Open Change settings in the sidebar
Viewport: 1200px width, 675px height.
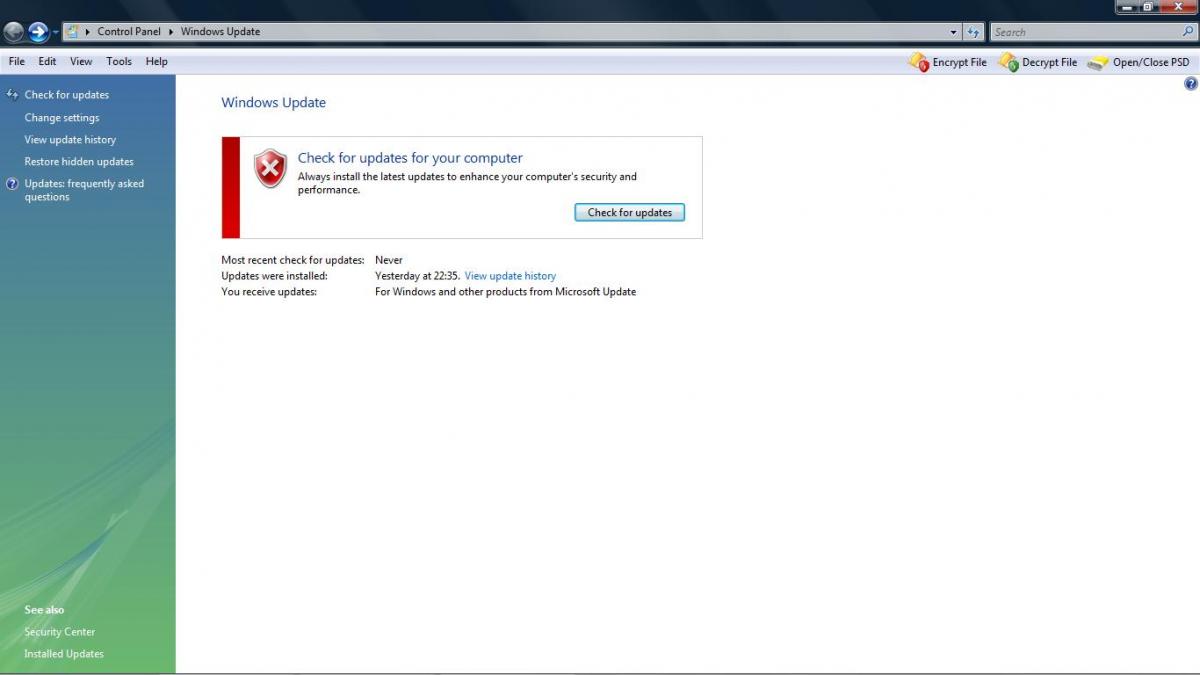click(x=62, y=118)
